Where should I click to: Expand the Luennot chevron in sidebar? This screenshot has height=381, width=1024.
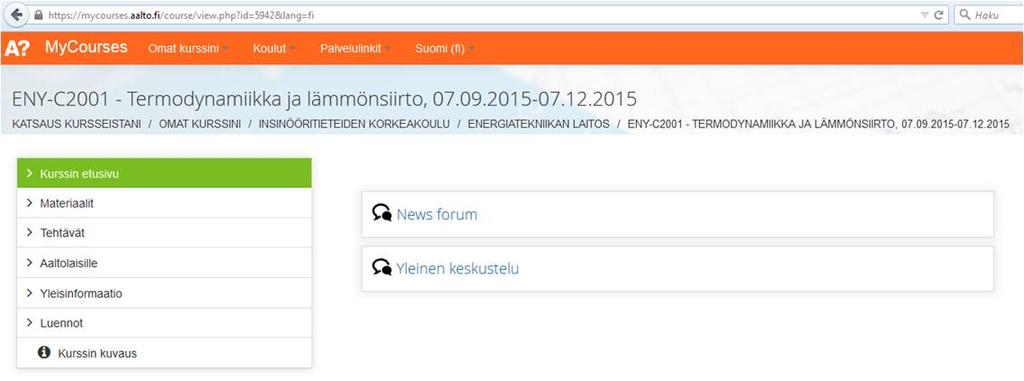29,323
